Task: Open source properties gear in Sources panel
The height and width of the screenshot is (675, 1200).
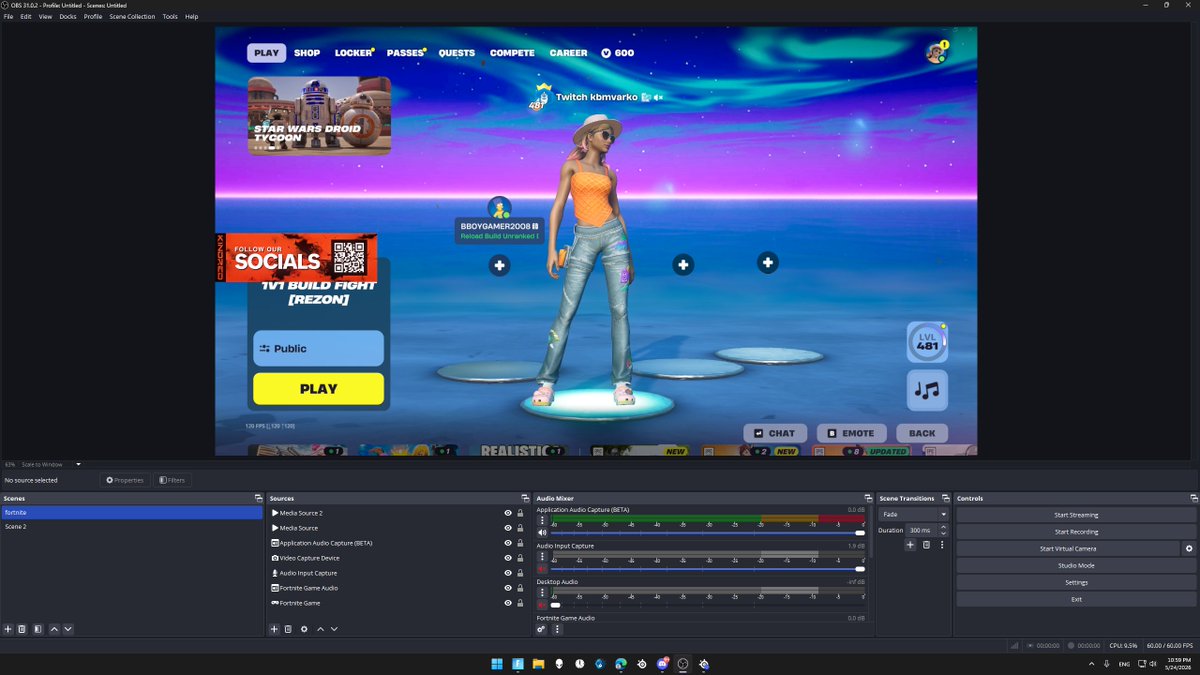Action: pyautogui.click(x=304, y=629)
